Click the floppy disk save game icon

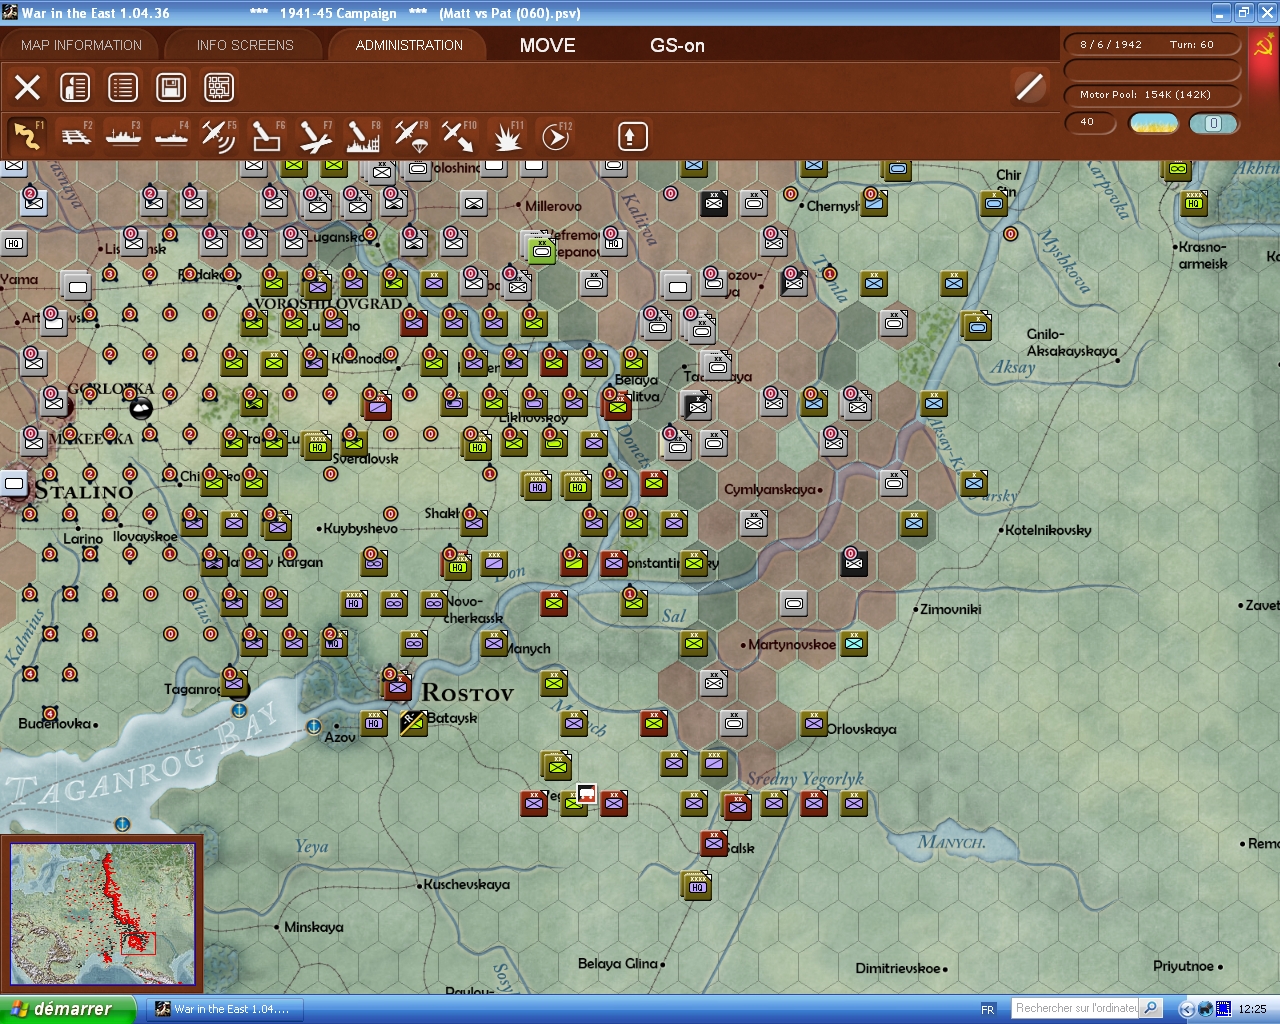171,87
